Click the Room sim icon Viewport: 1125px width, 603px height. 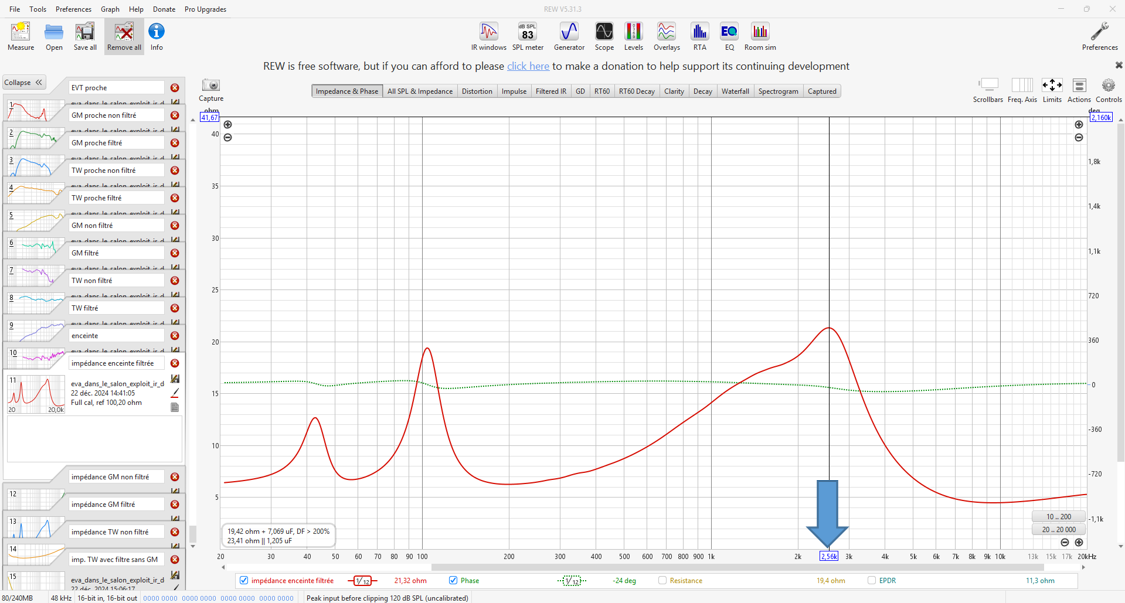(x=760, y=36)
